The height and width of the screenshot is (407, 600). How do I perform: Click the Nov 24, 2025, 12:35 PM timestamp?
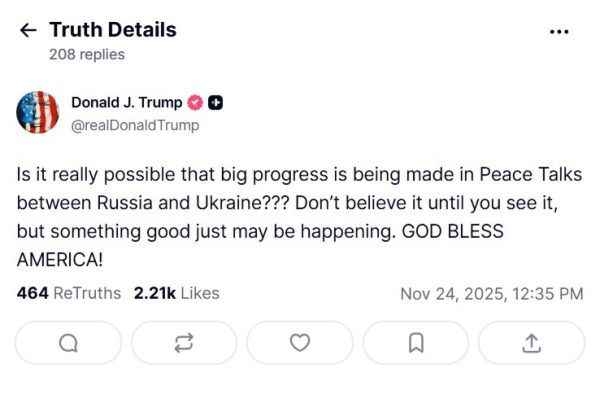[x=491, y=294]
